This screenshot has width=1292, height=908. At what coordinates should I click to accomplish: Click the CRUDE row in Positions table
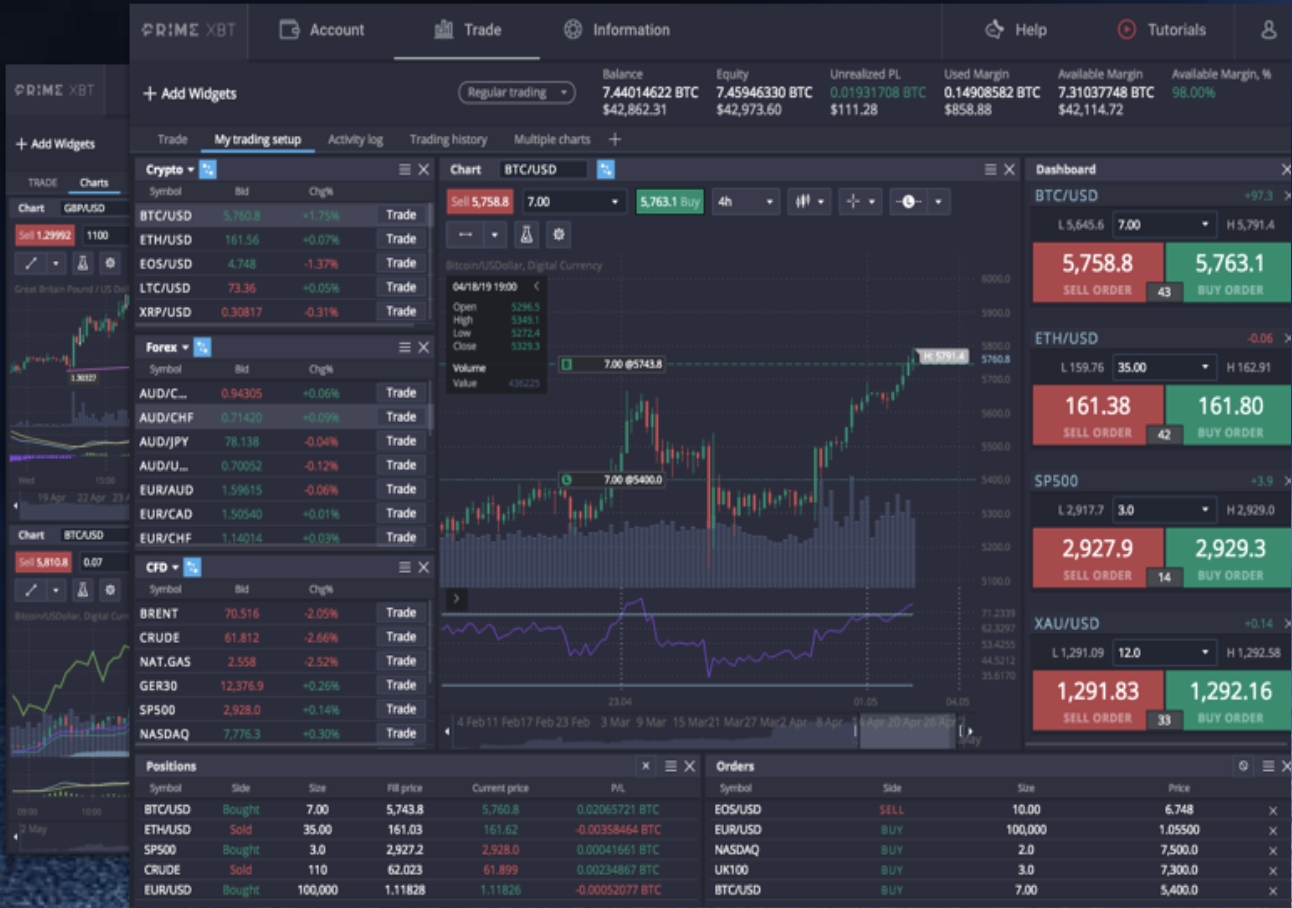pyautogui.click(x=419, y=870)
